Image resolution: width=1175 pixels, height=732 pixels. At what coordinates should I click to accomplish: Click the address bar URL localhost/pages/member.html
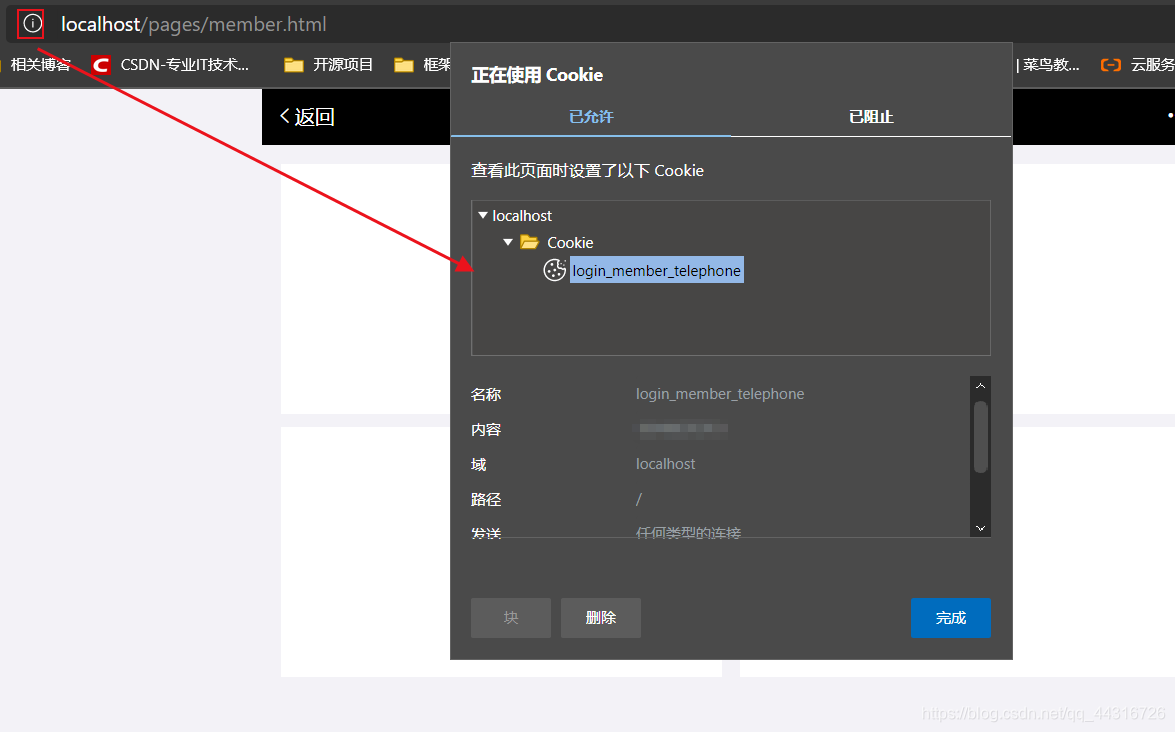pos(193,24)
